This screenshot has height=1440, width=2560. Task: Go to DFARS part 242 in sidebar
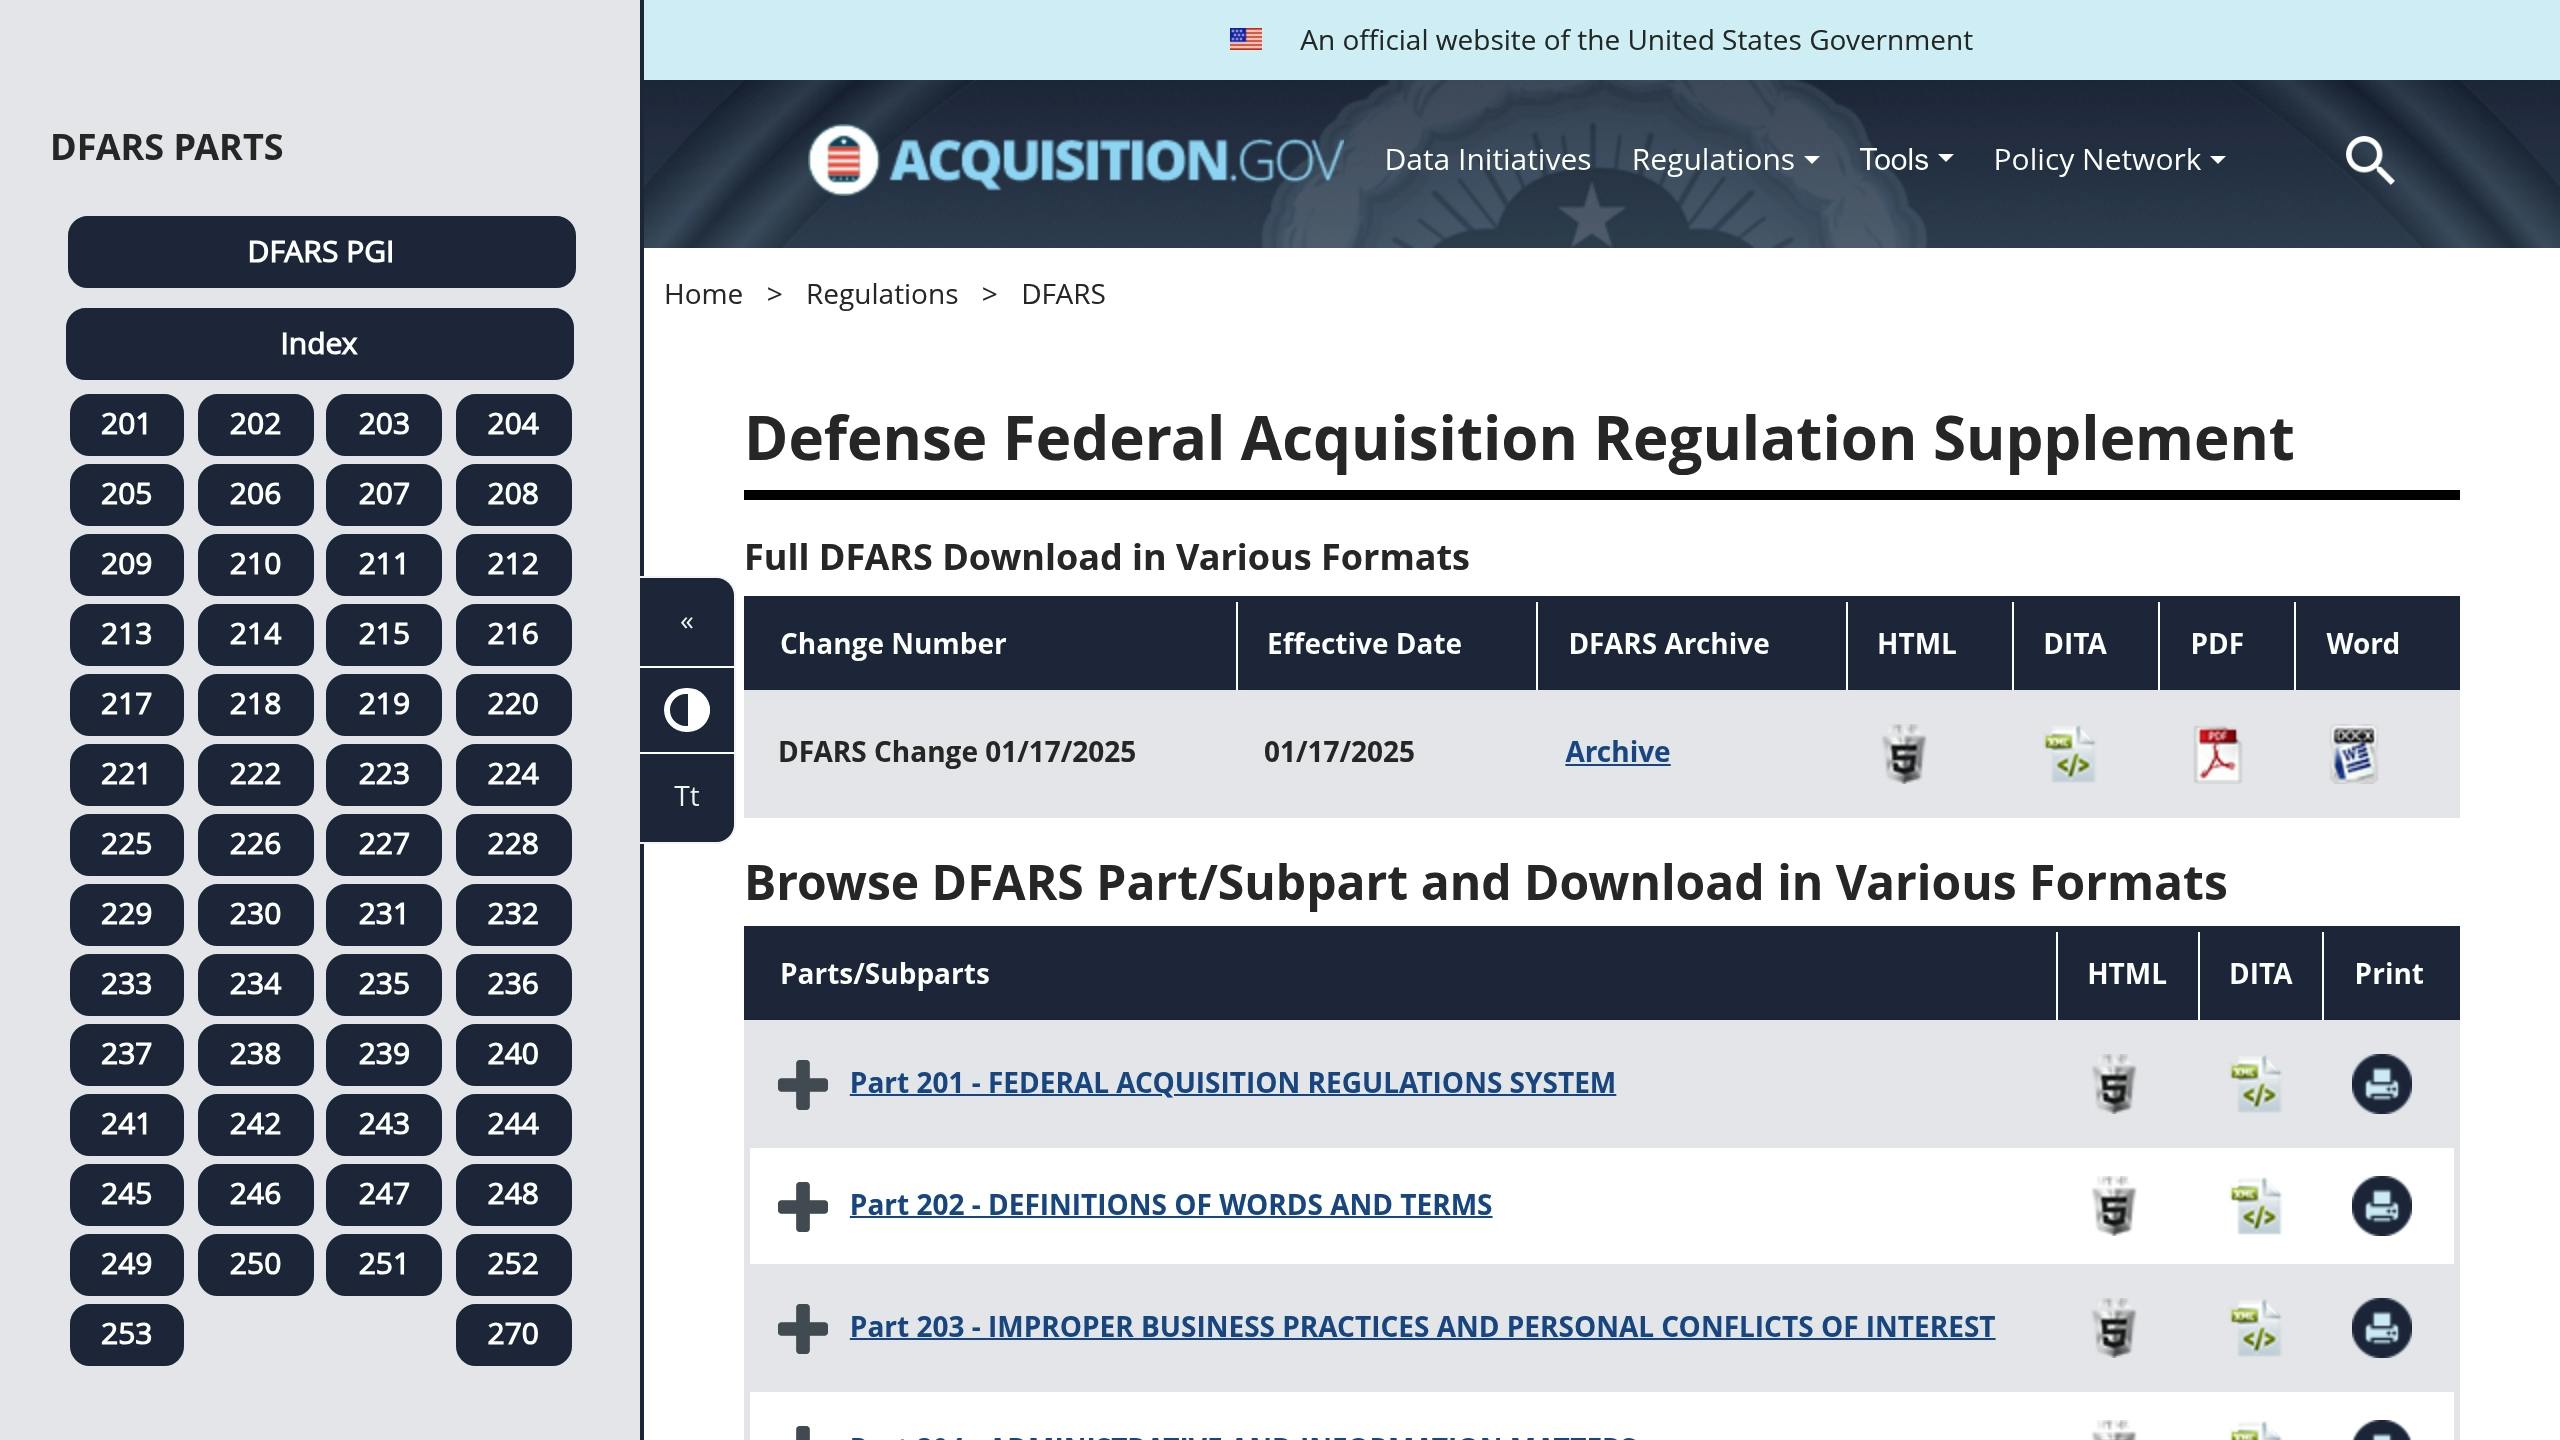256,1125
